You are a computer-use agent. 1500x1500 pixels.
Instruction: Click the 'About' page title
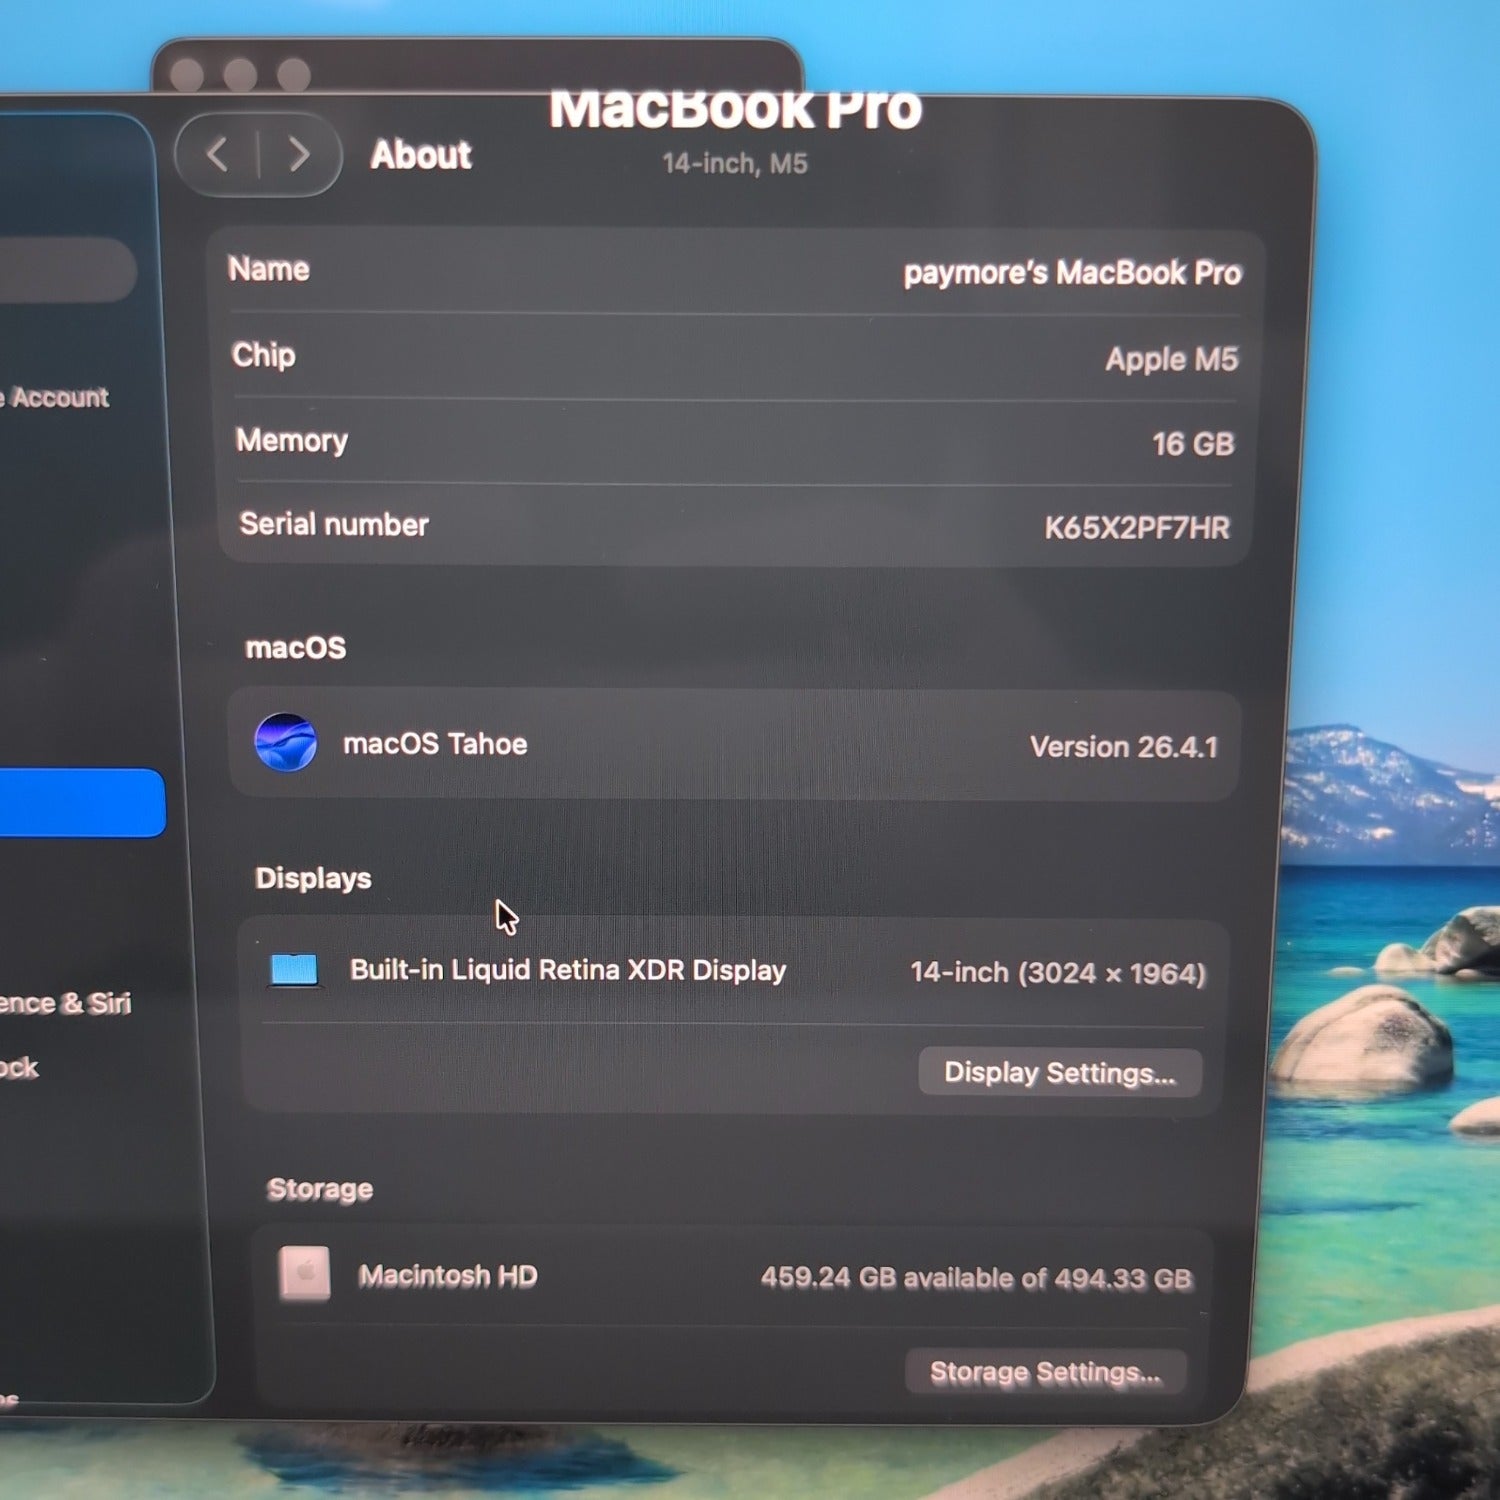[x=421, y=155]
